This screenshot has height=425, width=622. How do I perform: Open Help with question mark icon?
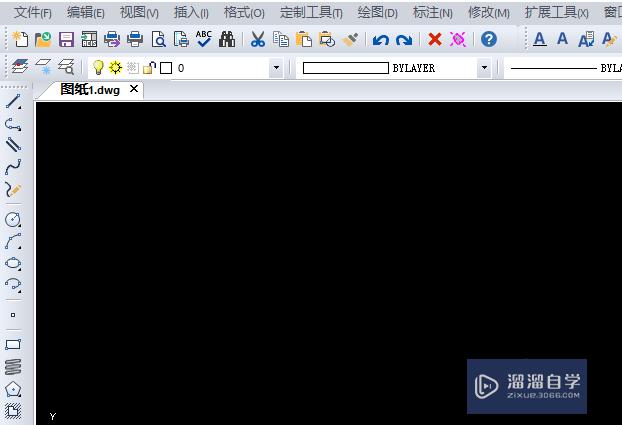coord(489,39)
